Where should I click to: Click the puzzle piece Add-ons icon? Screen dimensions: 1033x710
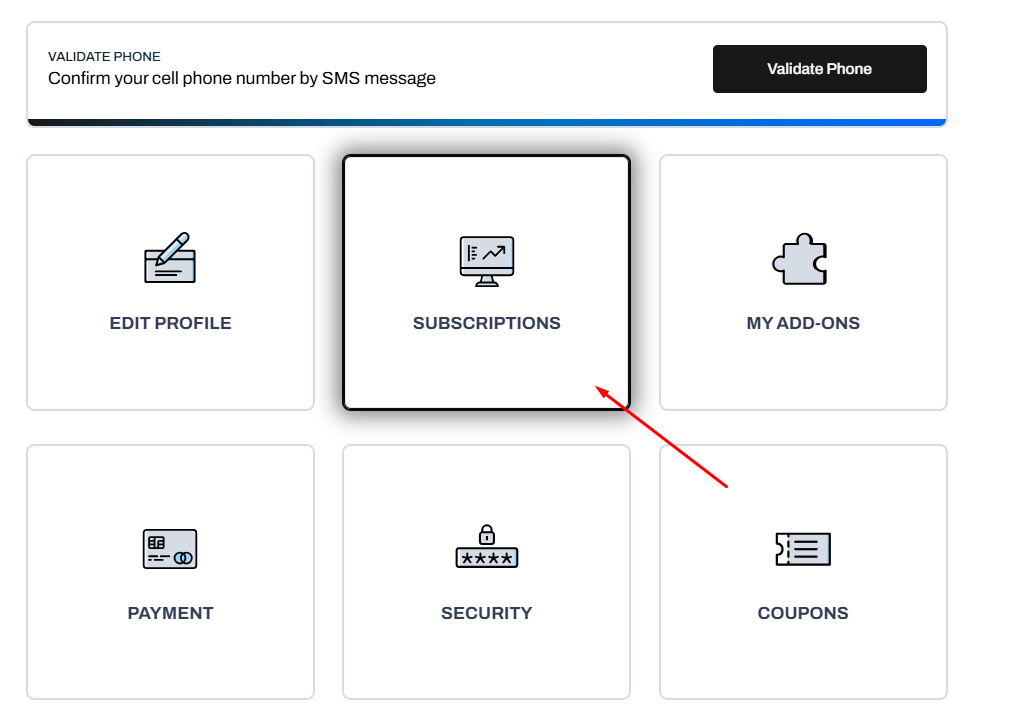800,259
